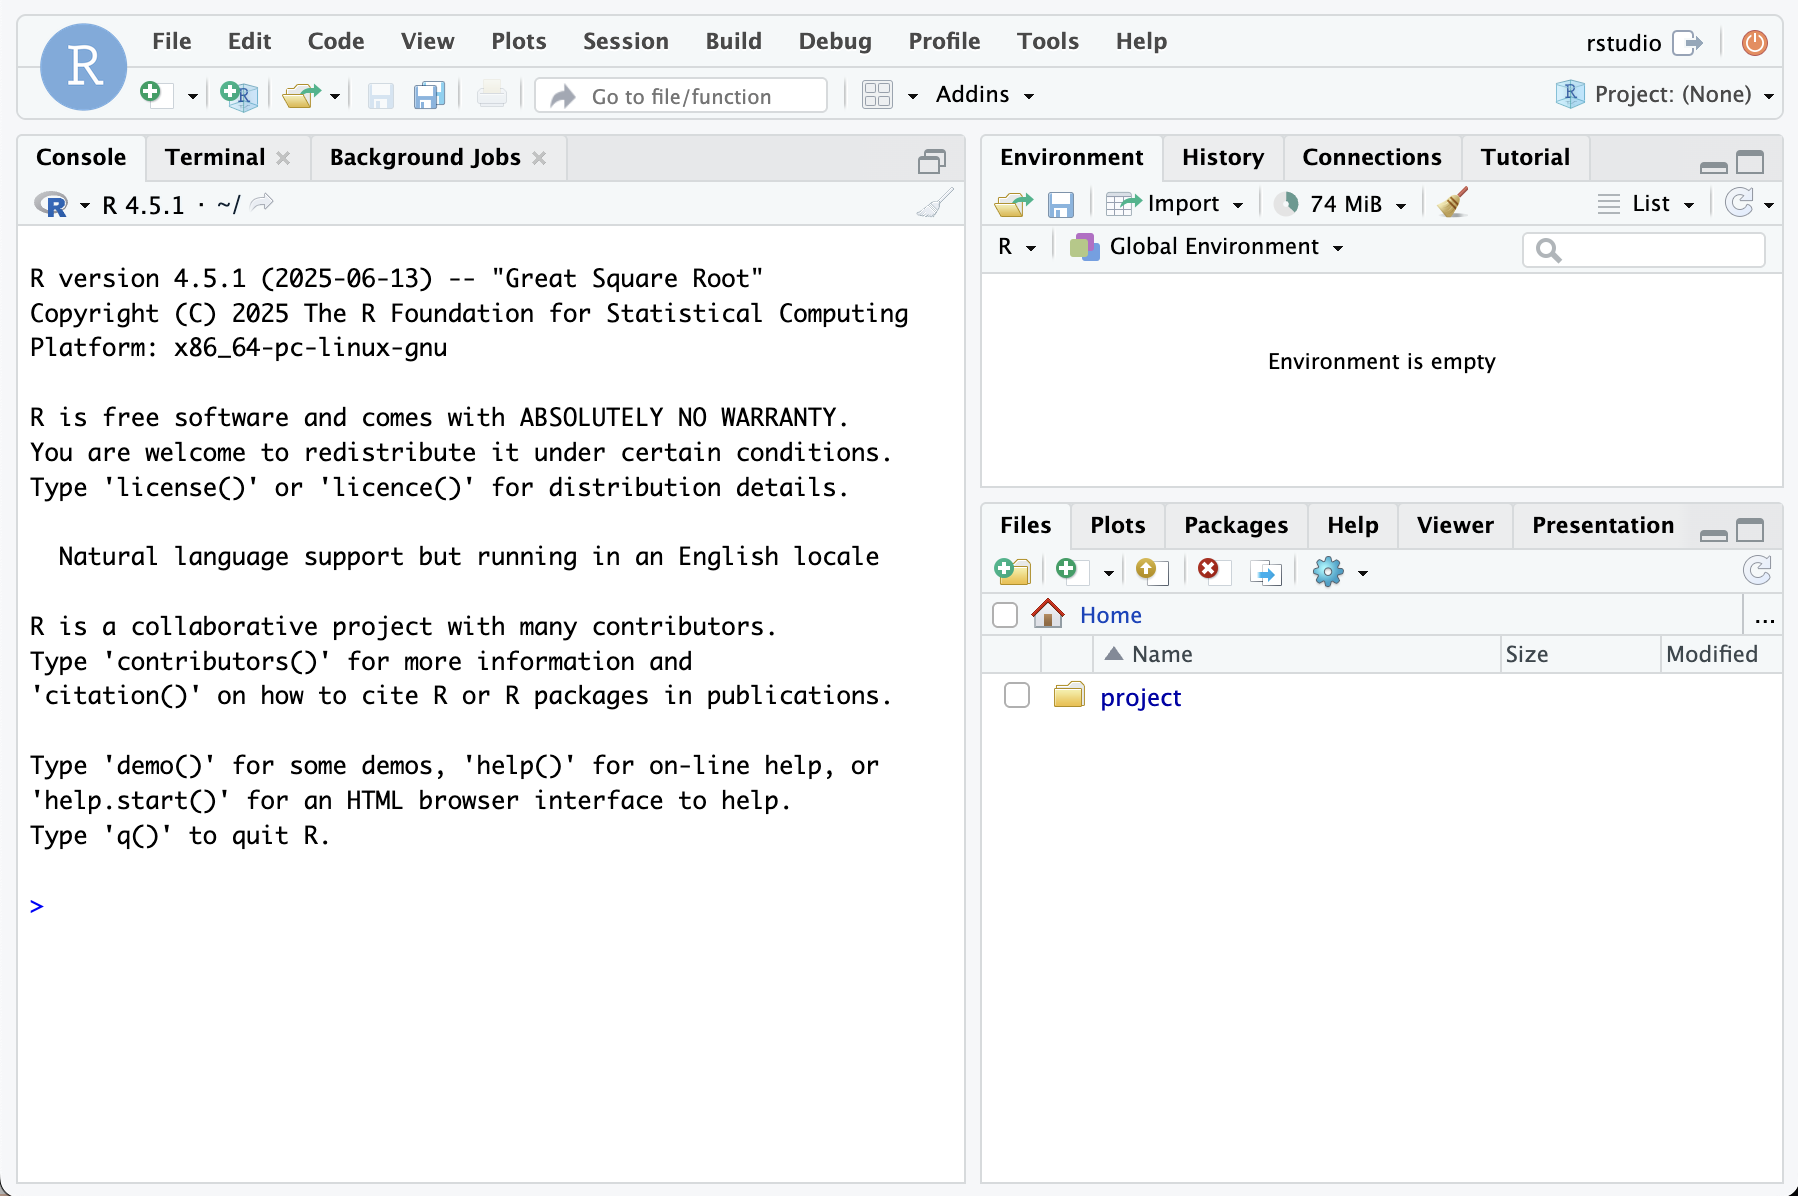Minimize the Files pane
This screenshot has width=1798, height=1196.
[x=1714, y=534]
